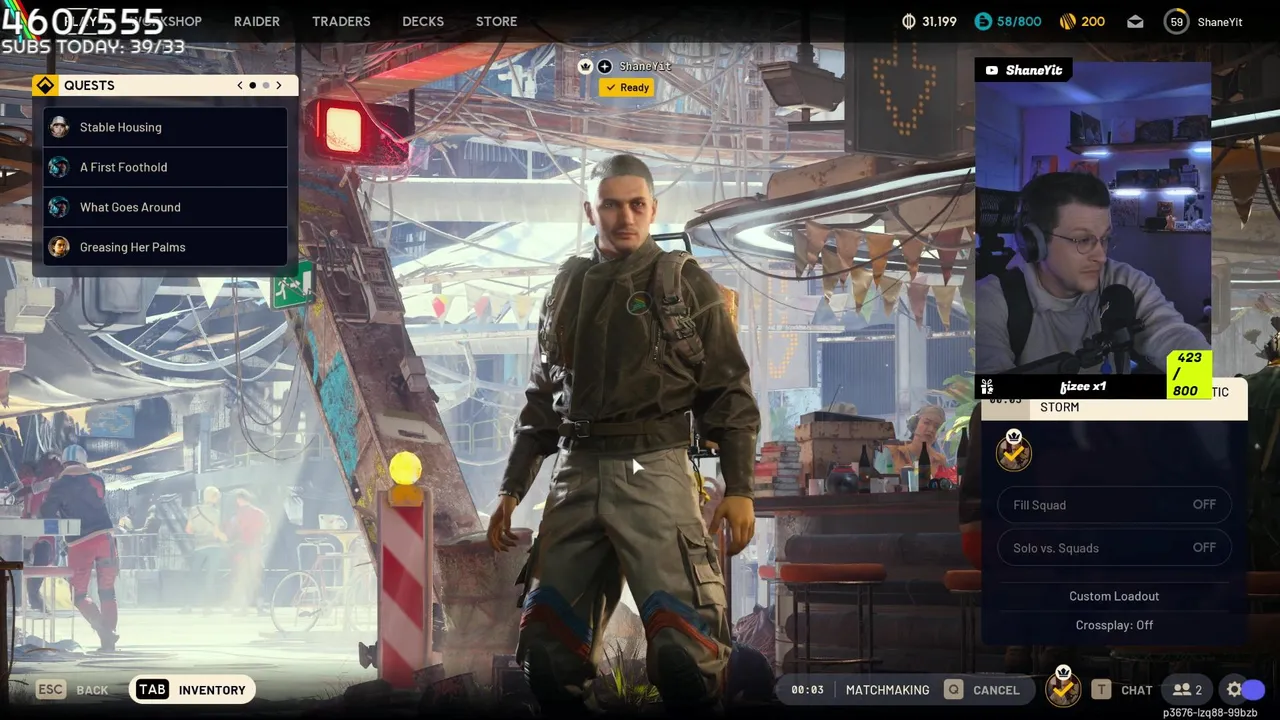The image size is (1280, 720).
Task: Open the Greasing Her Palms quest
Action: 166,247
